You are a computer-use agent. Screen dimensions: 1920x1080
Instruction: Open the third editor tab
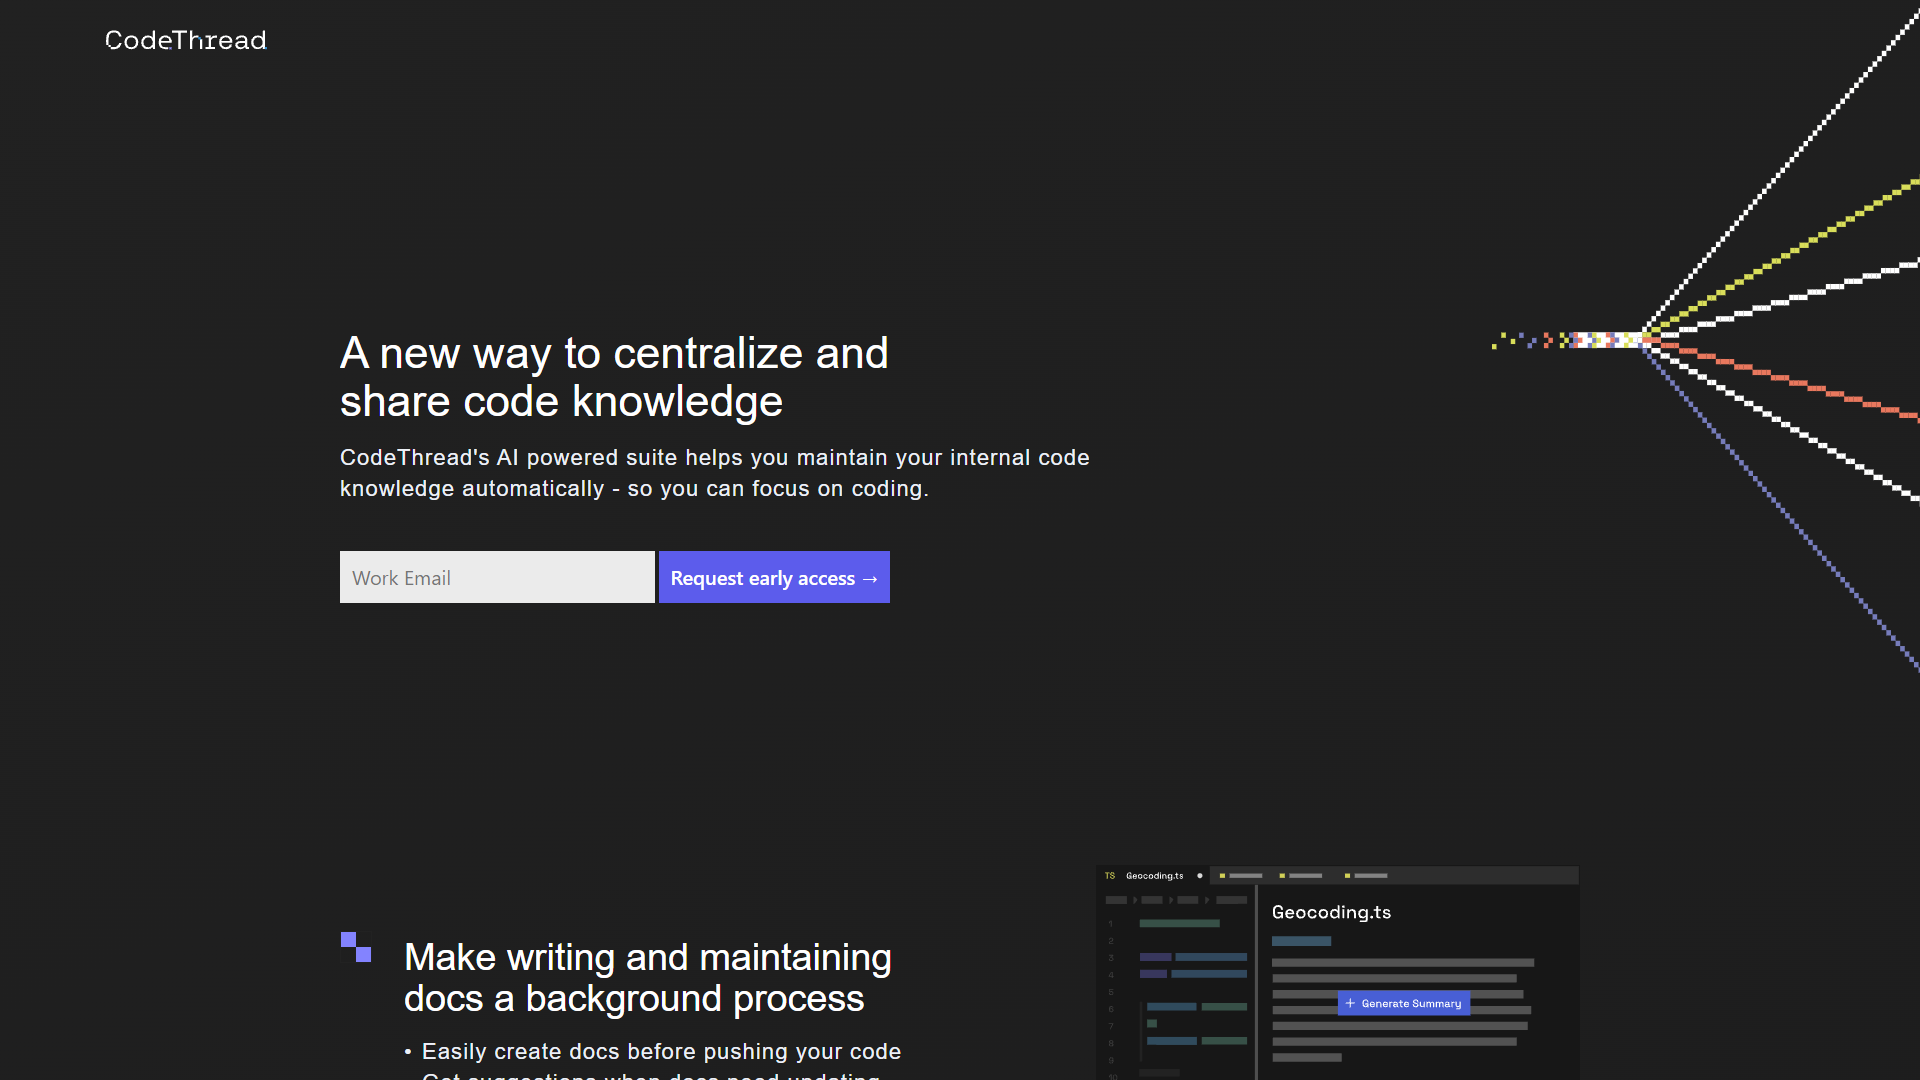pyautogui.click(x=1301, y=876)
